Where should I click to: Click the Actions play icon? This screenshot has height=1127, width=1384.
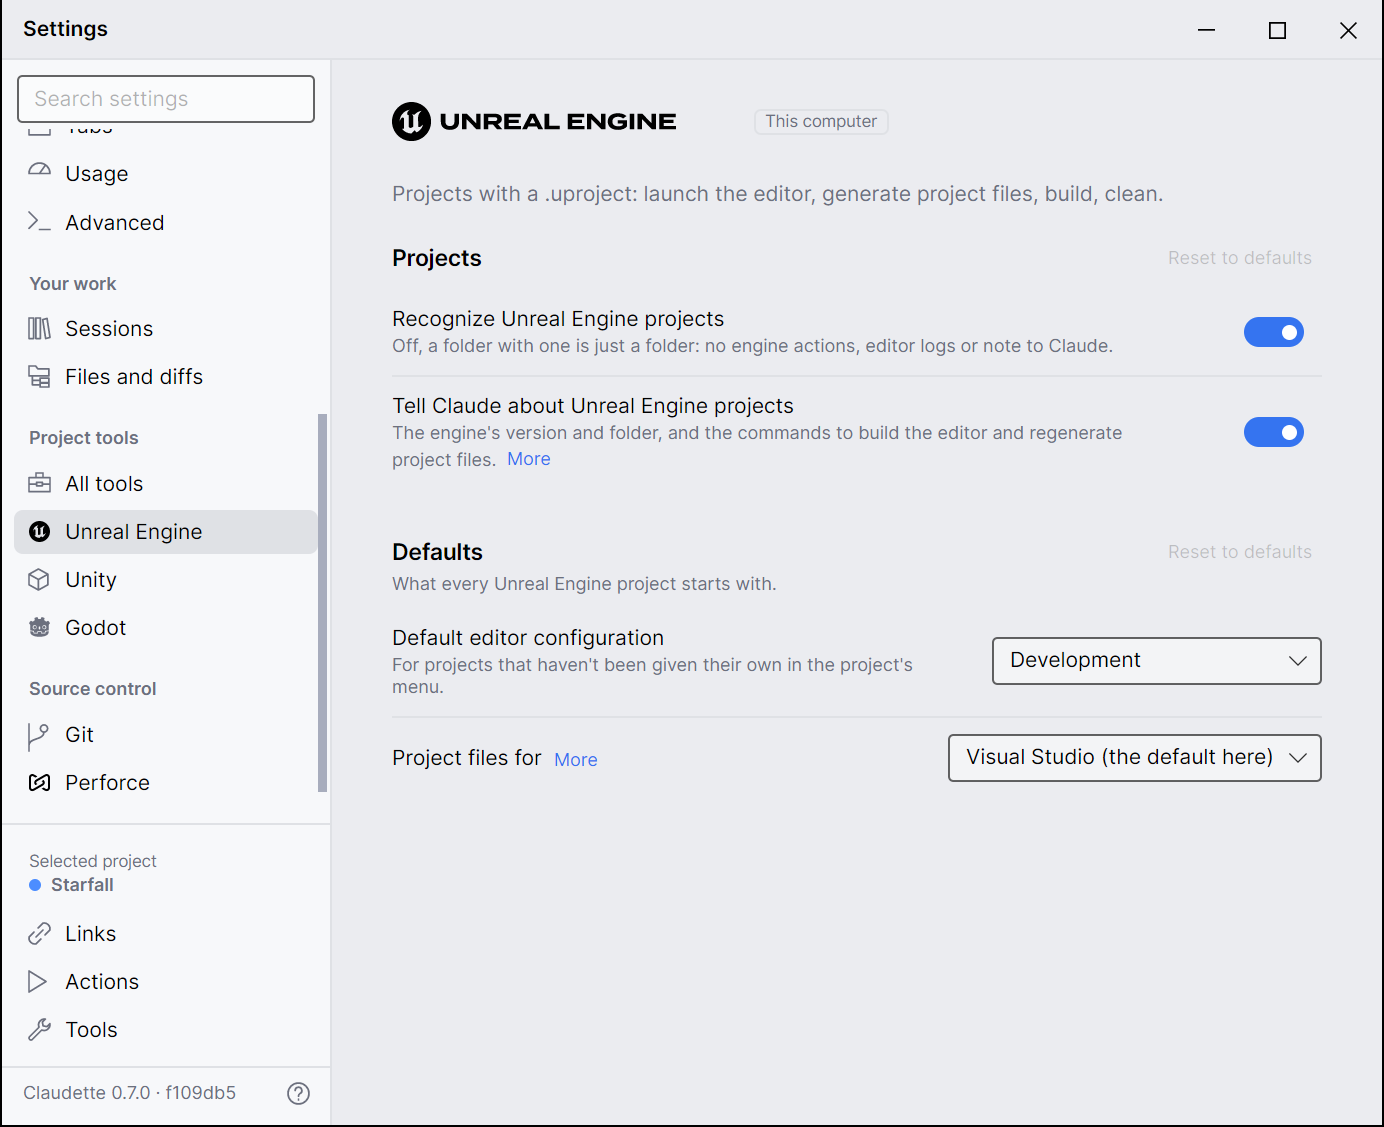click(x=39, y=981)
